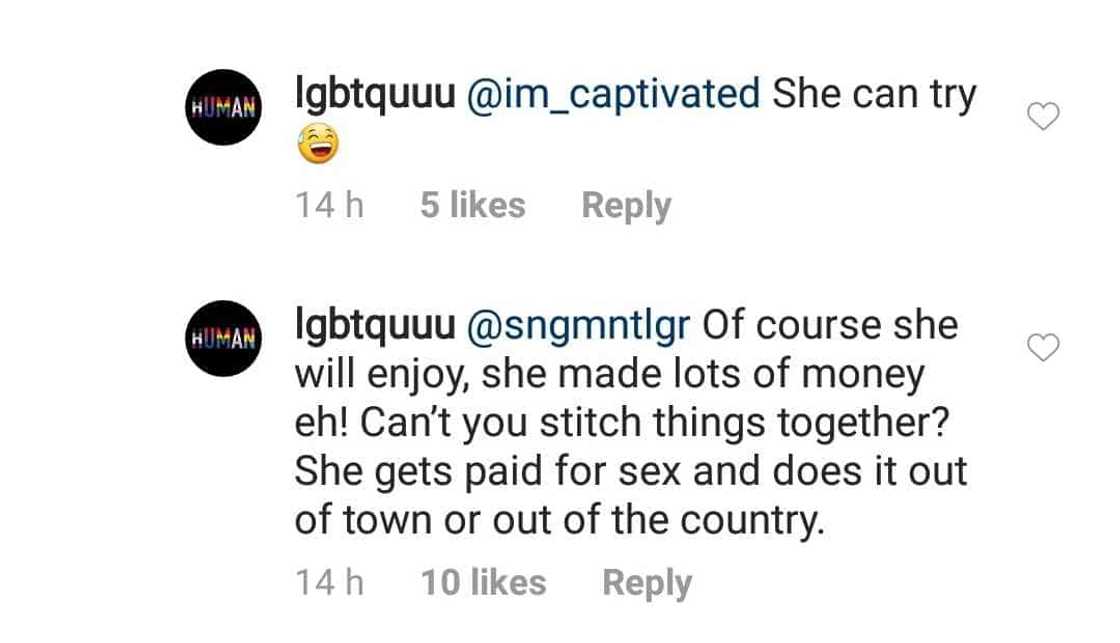Open the first lgbtquuu HUMAN profile picture
This screenshot has width=1120, height=643.
[x=224, y=107]
